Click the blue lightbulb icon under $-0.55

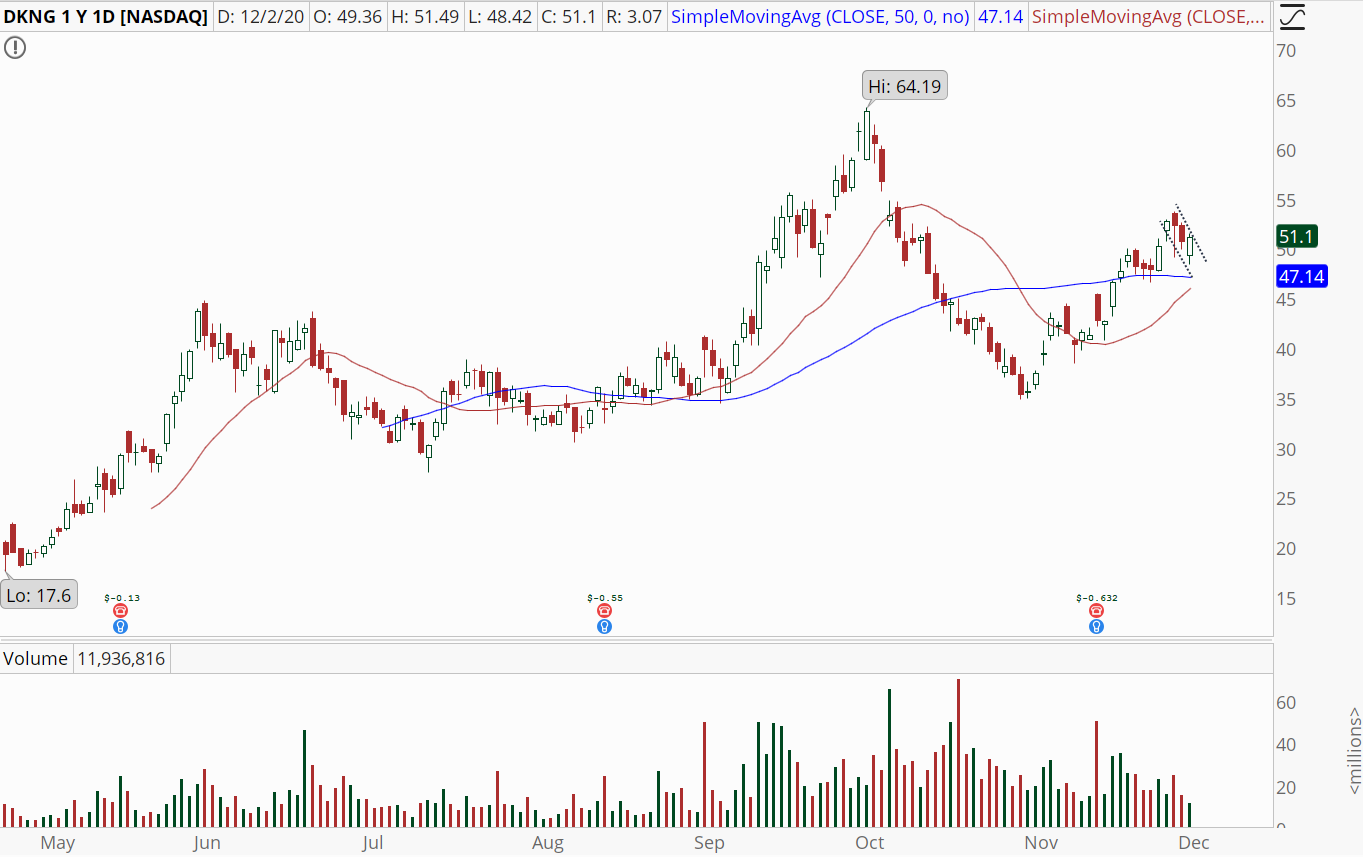[x=604, y=627]
